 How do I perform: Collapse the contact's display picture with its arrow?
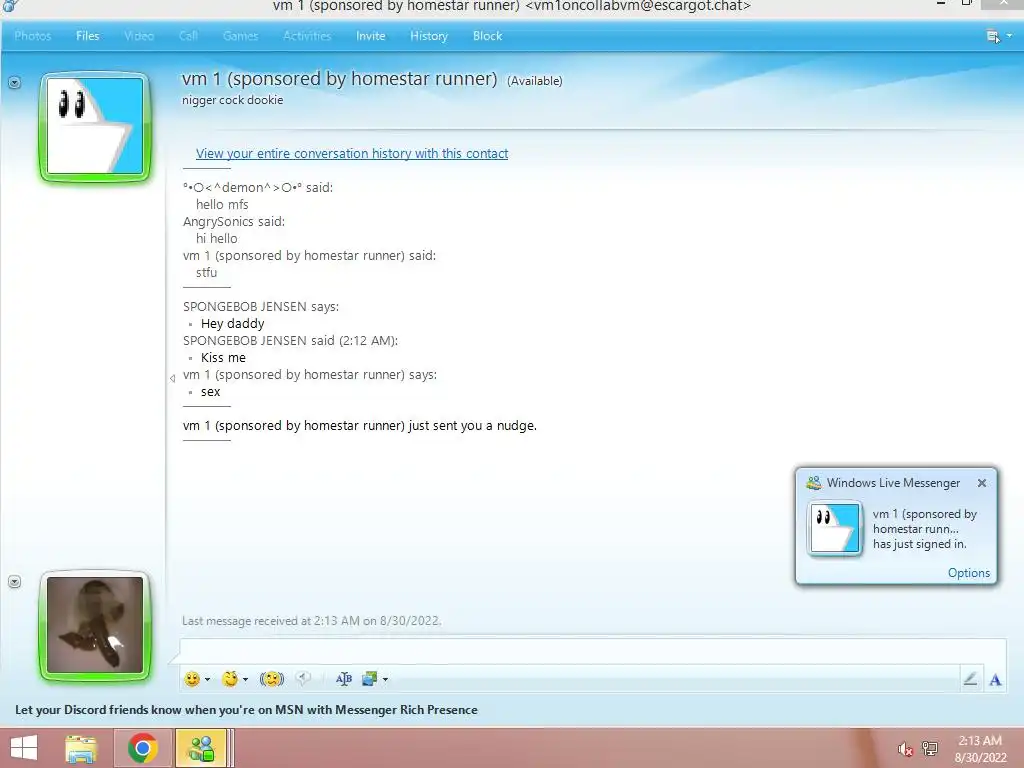click(x=14, y=83)
